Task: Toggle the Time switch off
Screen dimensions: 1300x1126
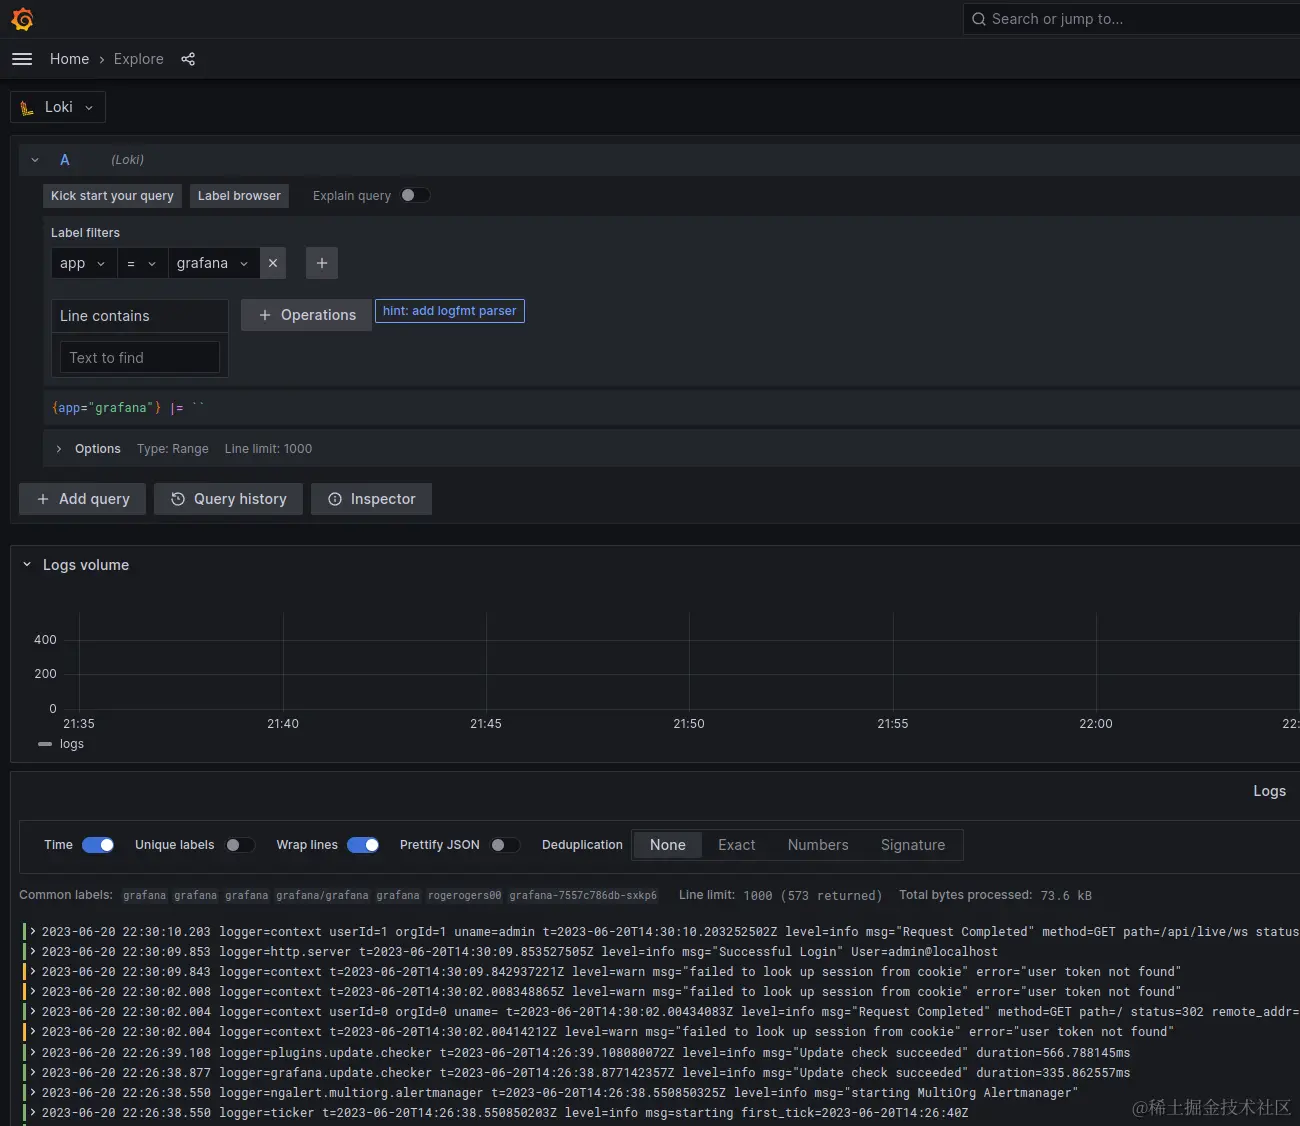Action: (x=98, y=845)
